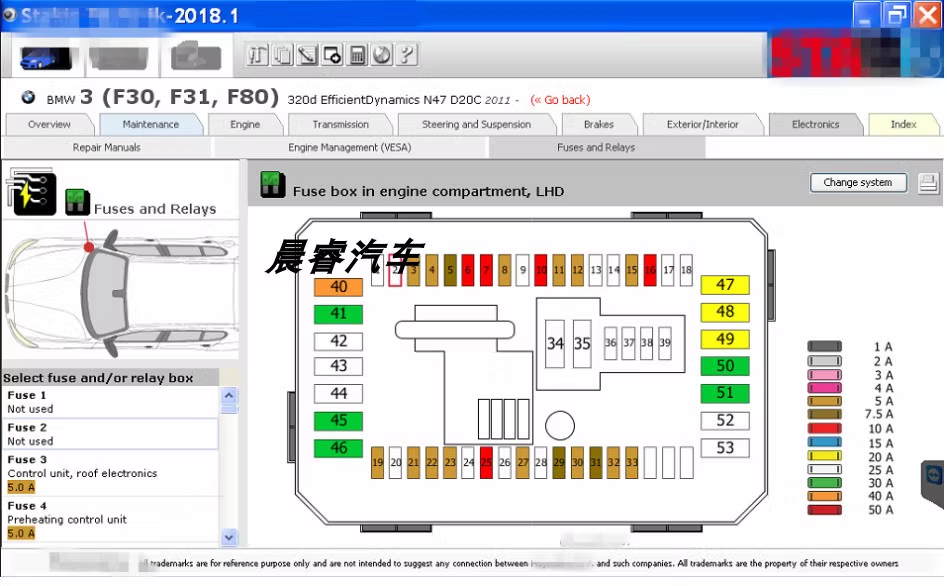Image resolution: width=947 pixels, height=586 pixels.
Task: Switch to the Exterior/Interior tab
Action: coord(703,124)
